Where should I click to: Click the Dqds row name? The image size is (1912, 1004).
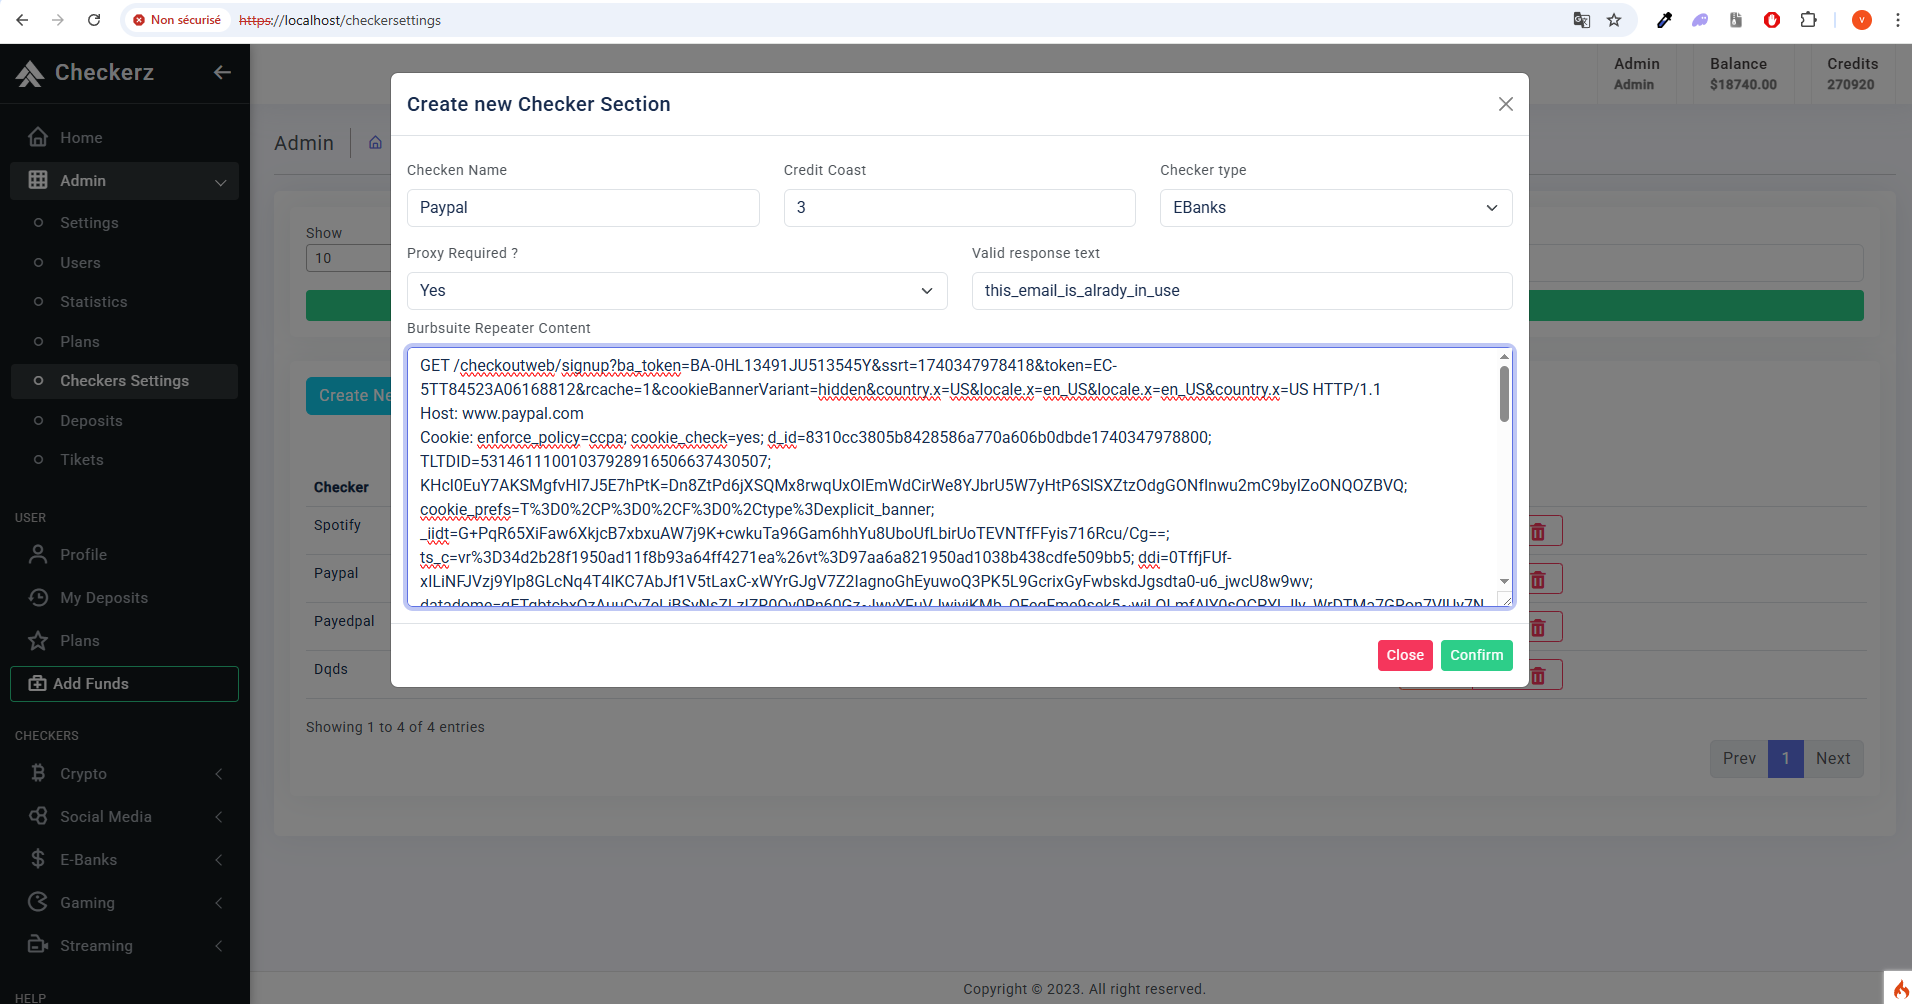[x=331, y=669]
